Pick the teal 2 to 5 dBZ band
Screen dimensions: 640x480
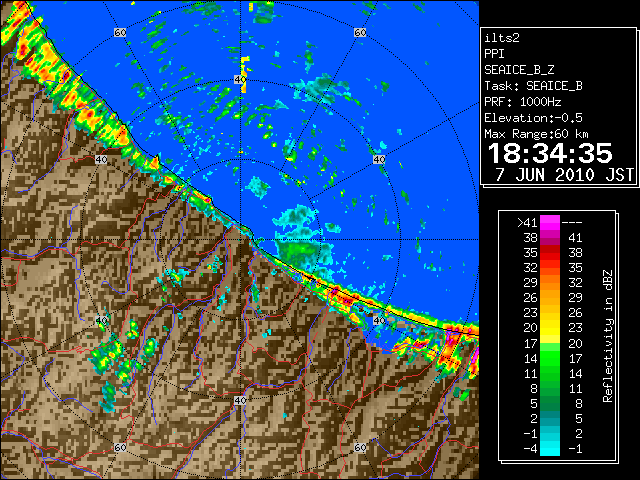[550, 418]
